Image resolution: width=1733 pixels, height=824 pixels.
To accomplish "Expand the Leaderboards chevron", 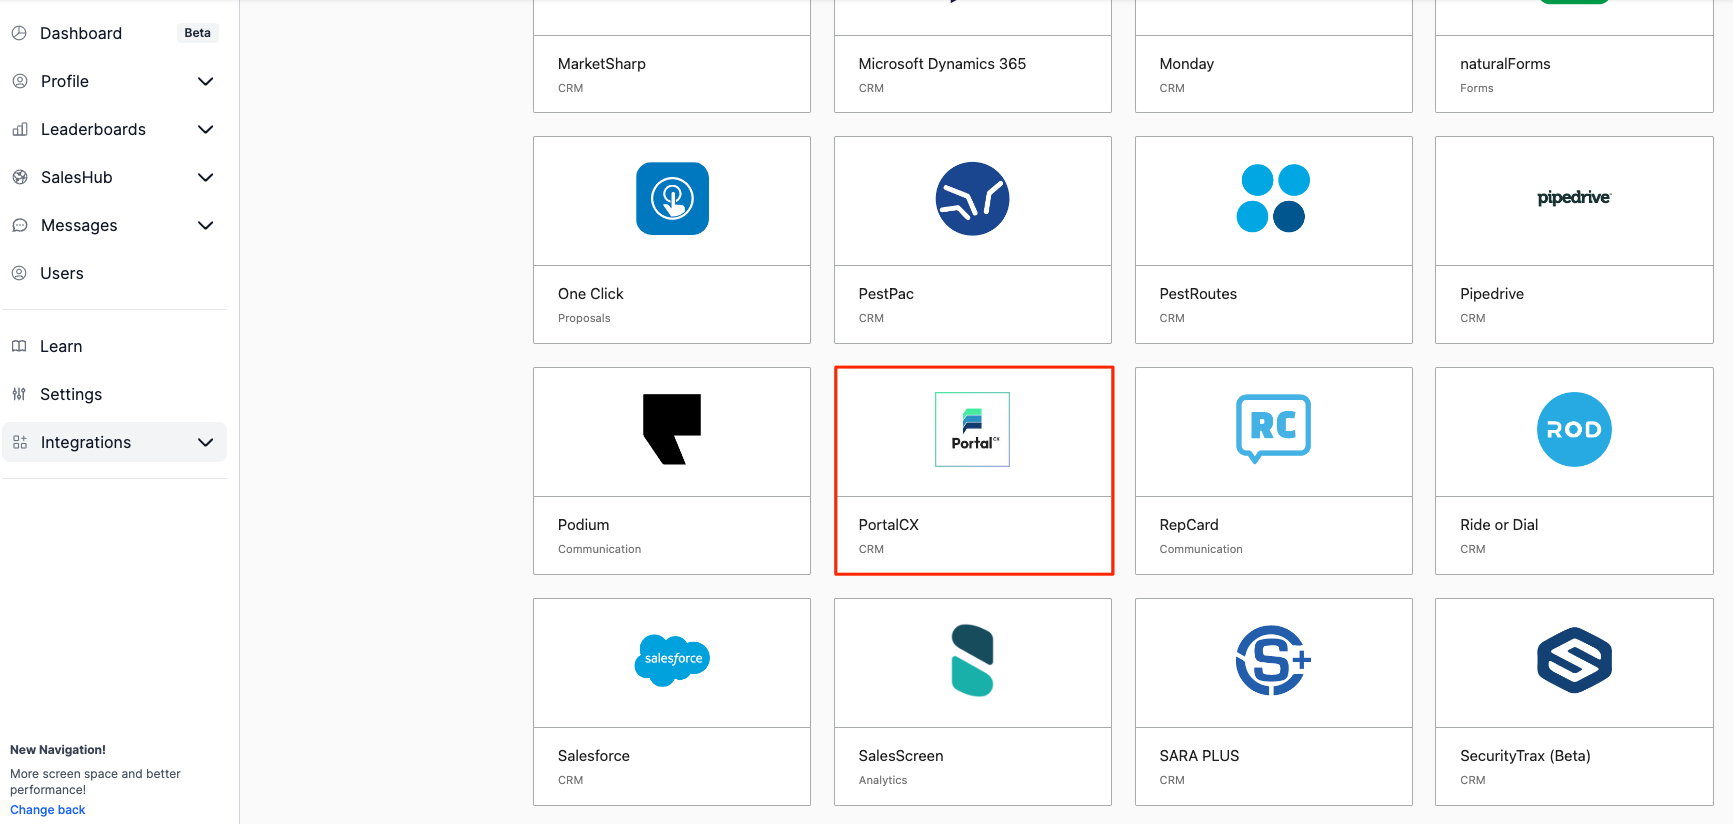I will pos(206,129).
